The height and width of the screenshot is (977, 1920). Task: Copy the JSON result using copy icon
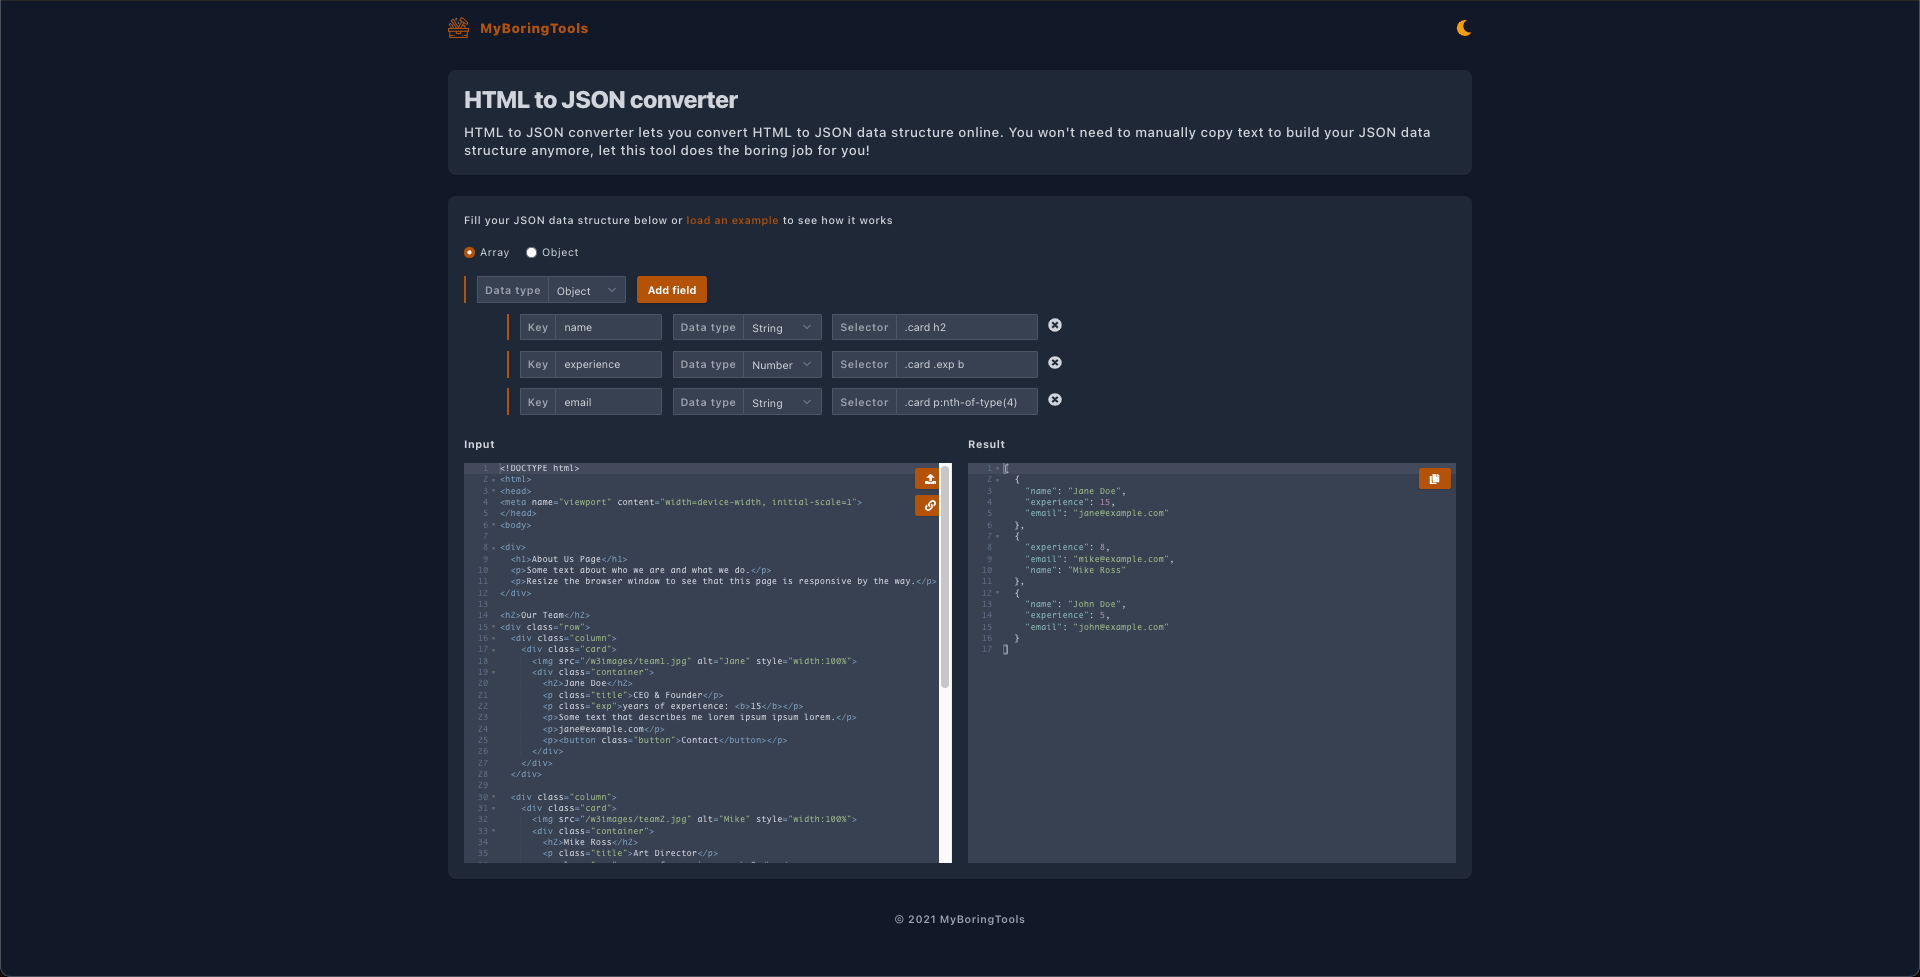point(1434,479)
